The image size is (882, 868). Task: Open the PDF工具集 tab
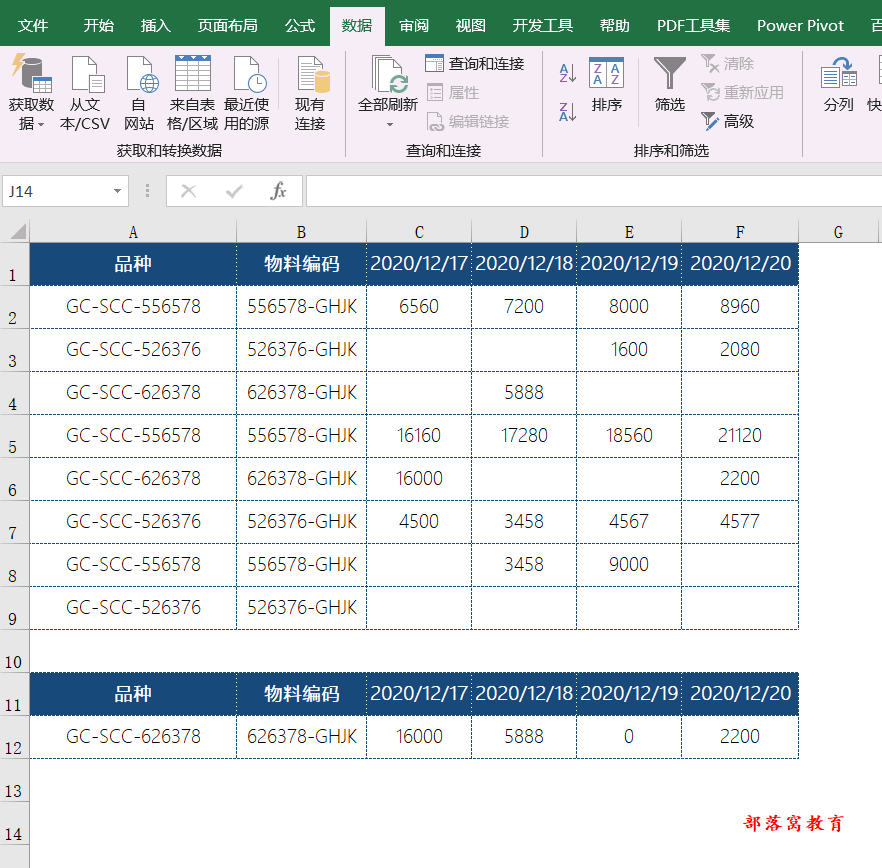pos(693,26)
